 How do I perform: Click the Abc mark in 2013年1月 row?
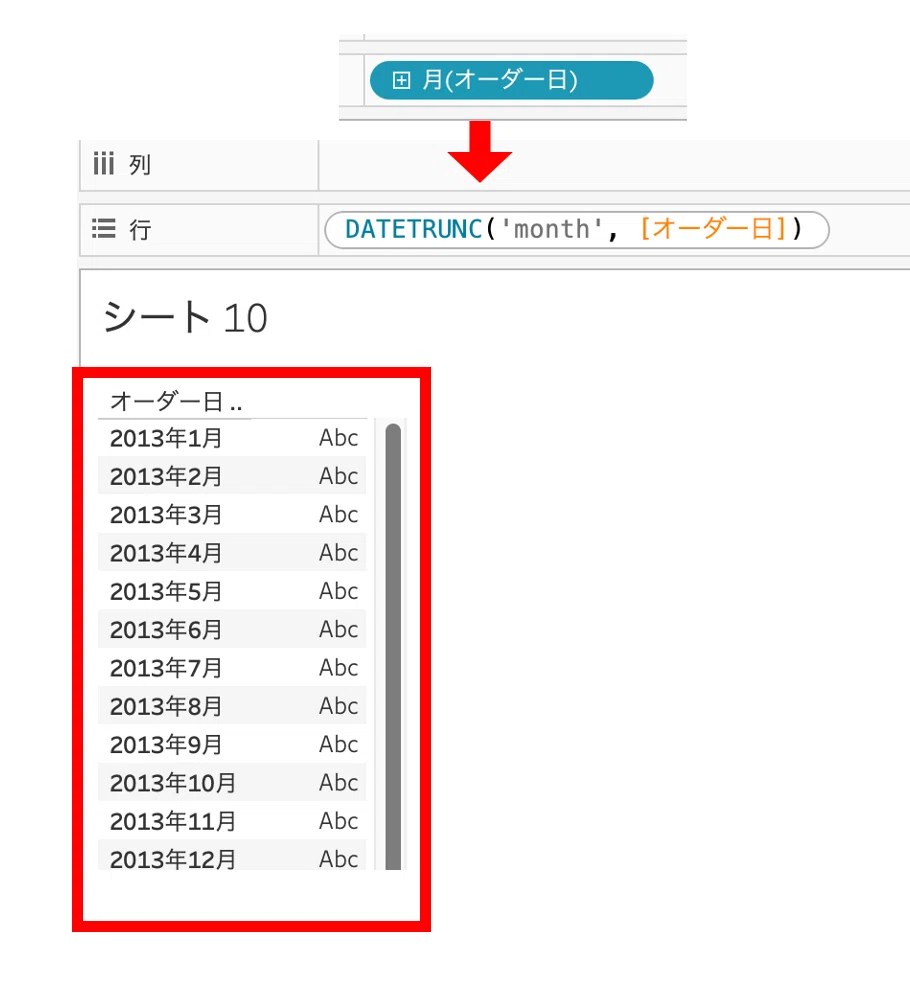click(x=338, y=437)
